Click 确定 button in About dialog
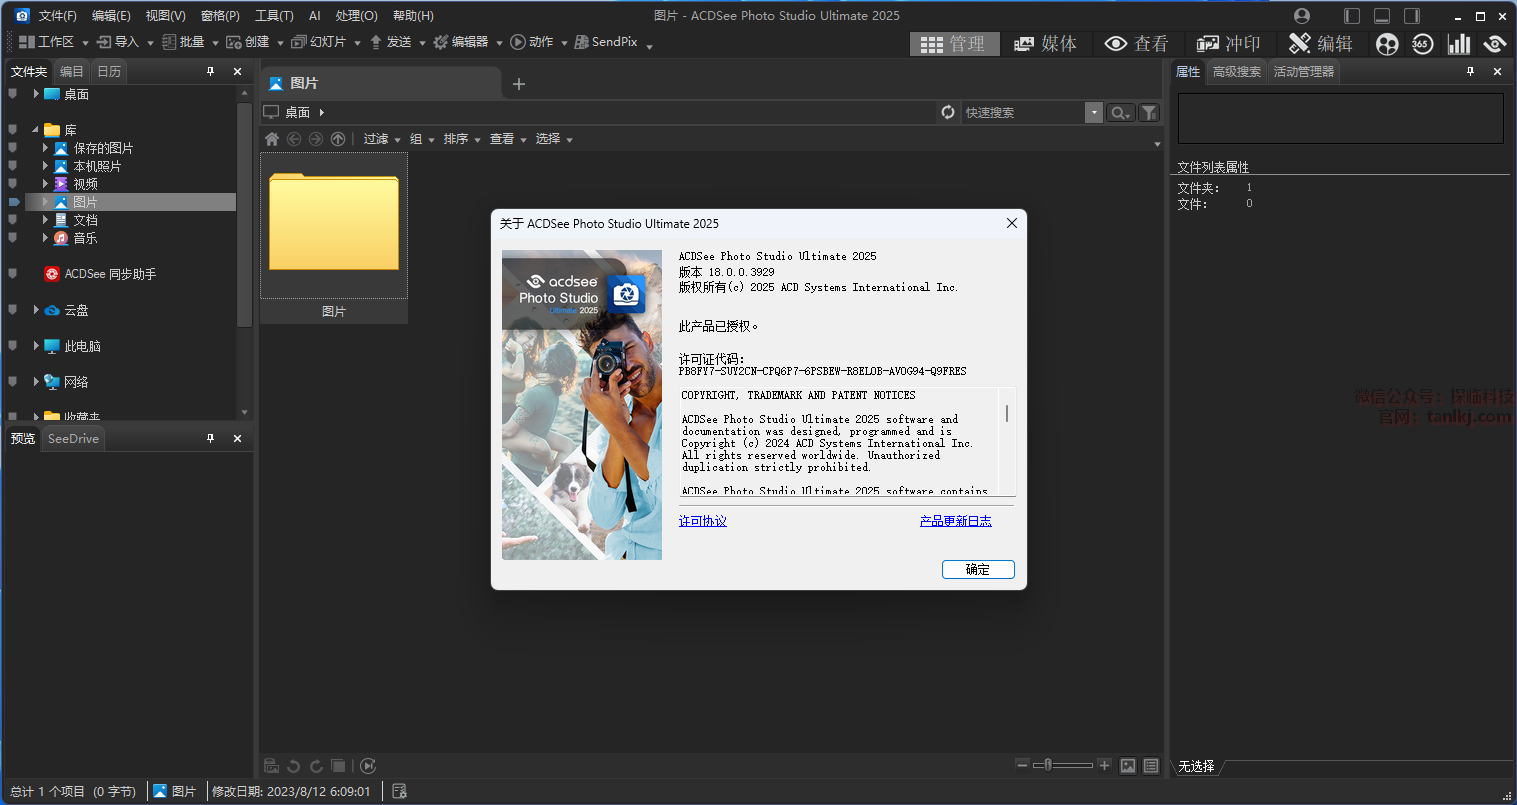The height and width of the screenshot is (805, 1517). 978,569
